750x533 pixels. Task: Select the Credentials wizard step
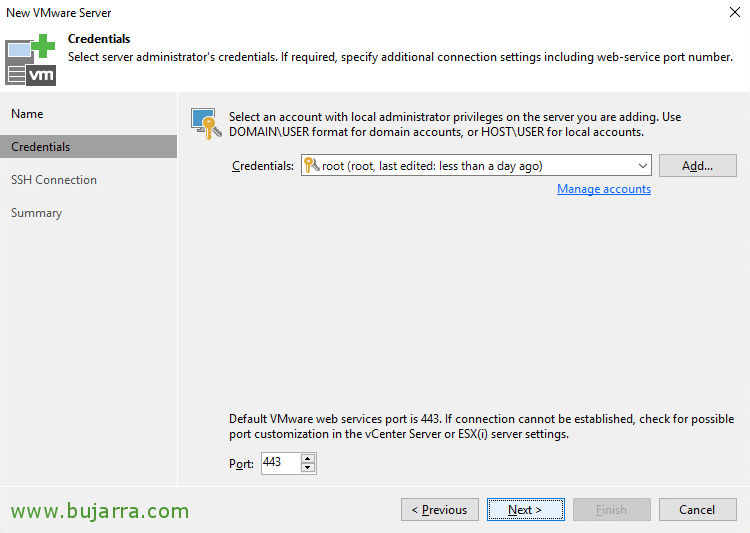click(41, 147)
